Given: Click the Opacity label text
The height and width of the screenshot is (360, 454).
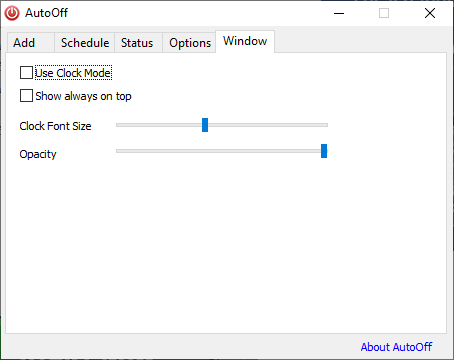Looking at the screenshot, I should (x=38, y=154).
